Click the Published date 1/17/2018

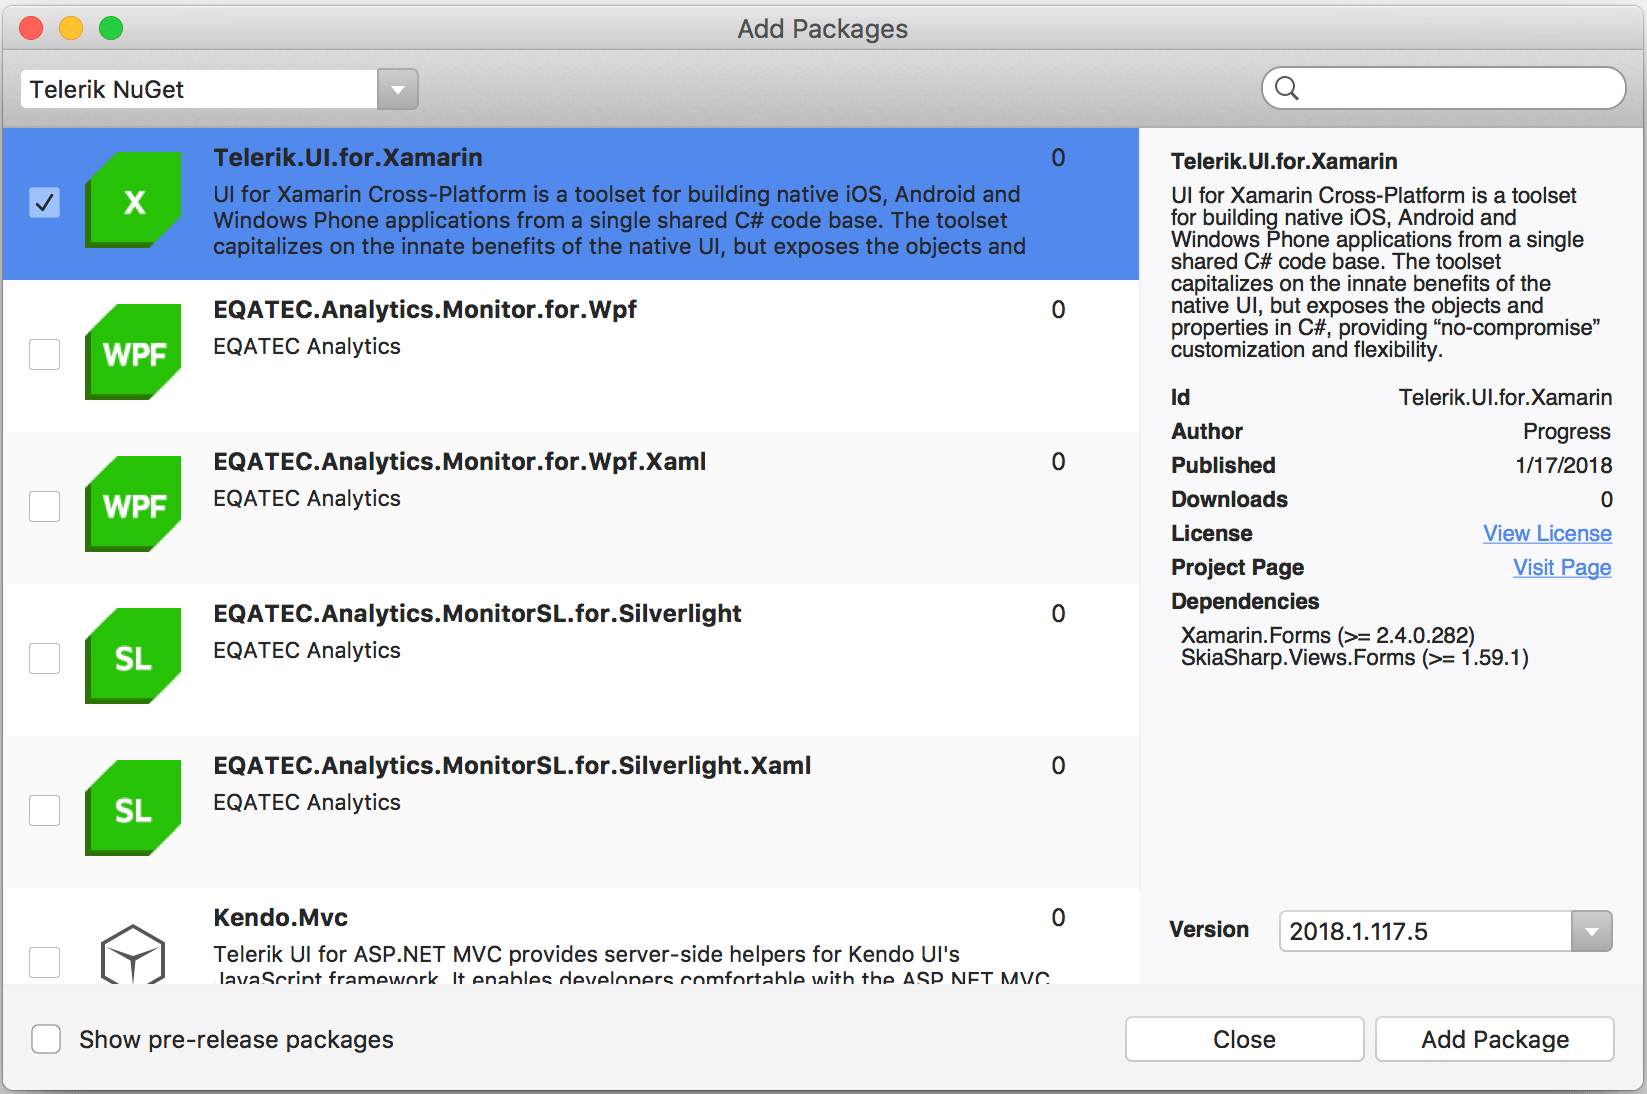[x=1564, y=466]
